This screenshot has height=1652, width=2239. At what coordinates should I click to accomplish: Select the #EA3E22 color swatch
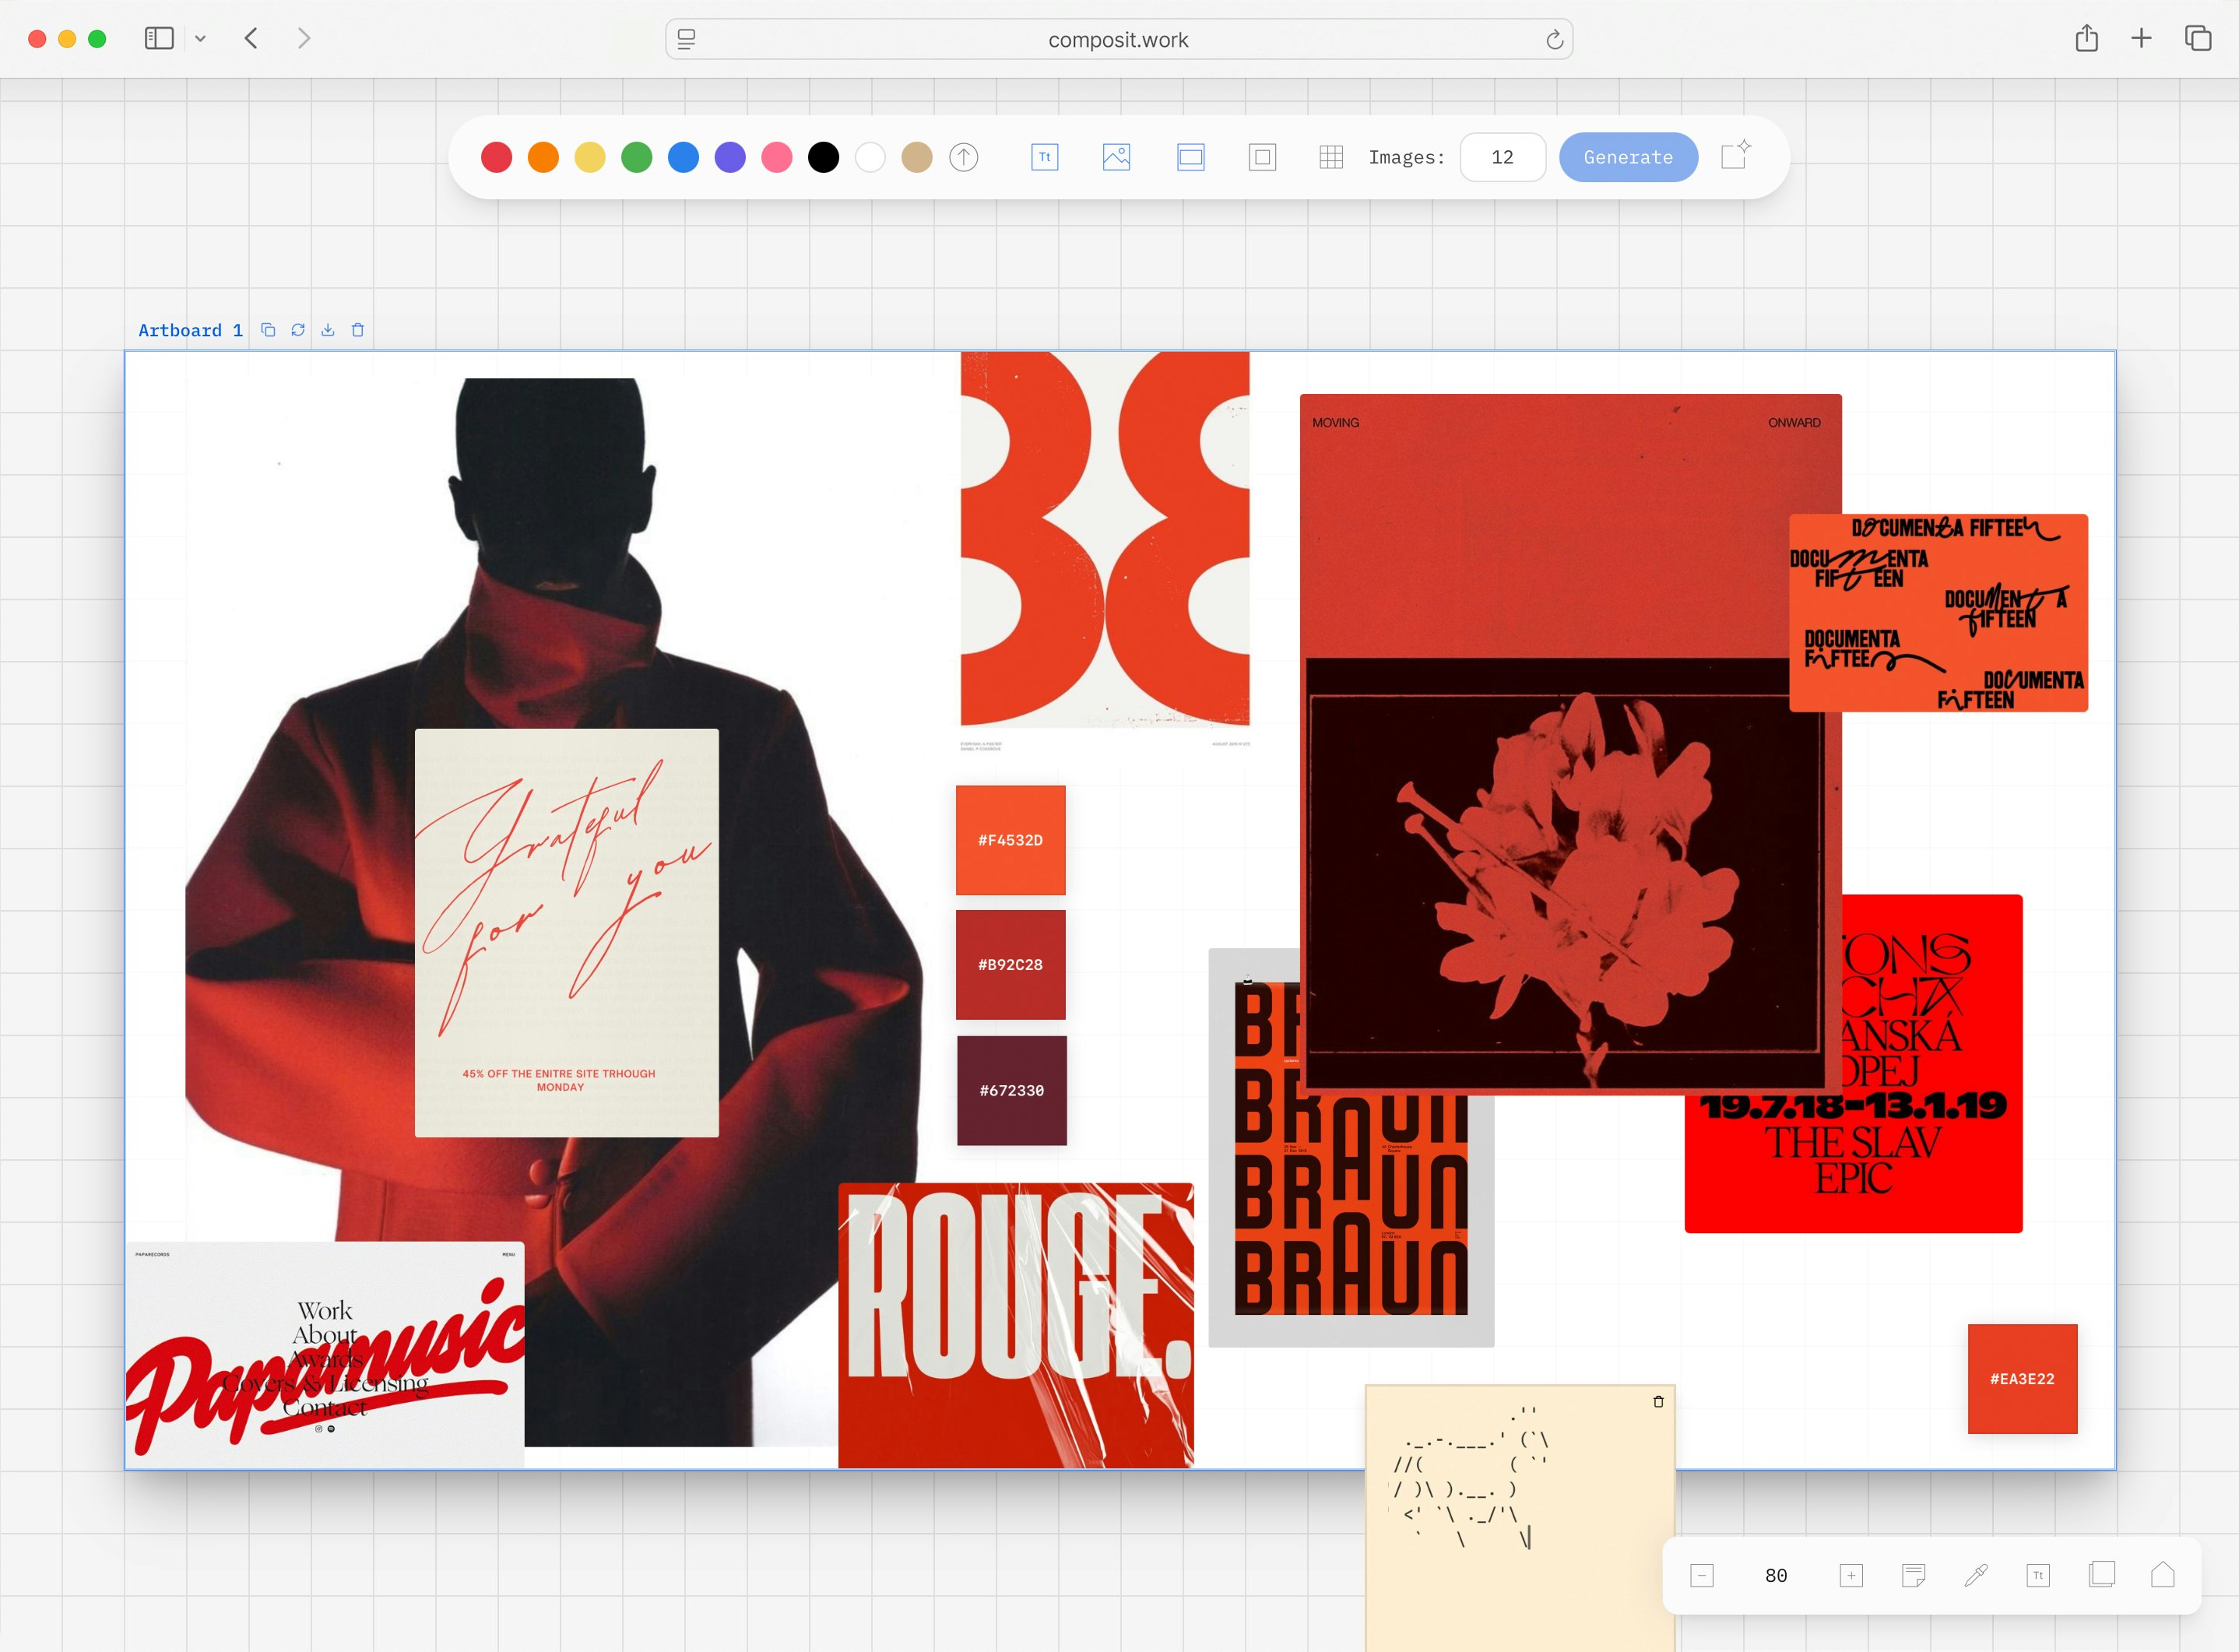[x=2023, y=1379]
